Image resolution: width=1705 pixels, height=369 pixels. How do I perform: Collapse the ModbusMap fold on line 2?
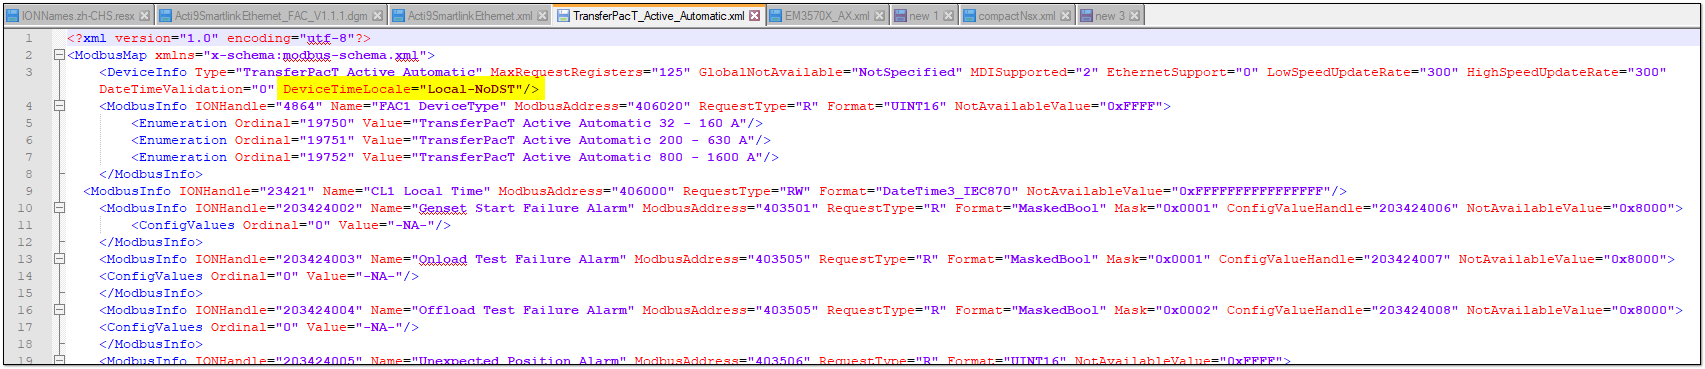point(59,55)
